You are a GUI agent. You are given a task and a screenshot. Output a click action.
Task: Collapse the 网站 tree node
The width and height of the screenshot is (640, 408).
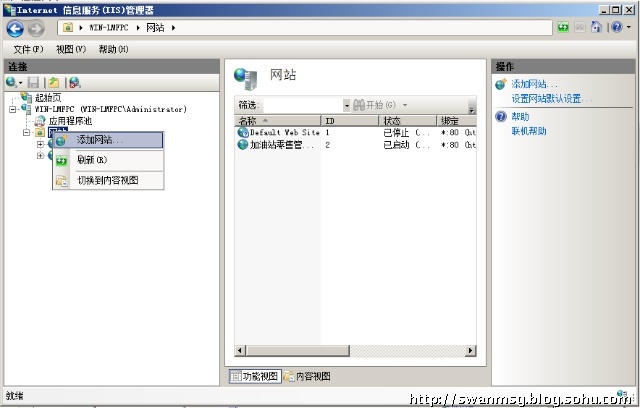pyautogui.click(x=27, y=132)
